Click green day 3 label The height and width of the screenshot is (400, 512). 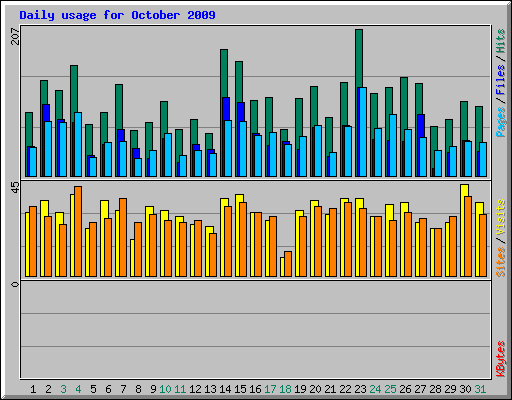click(x=63, y=389)
